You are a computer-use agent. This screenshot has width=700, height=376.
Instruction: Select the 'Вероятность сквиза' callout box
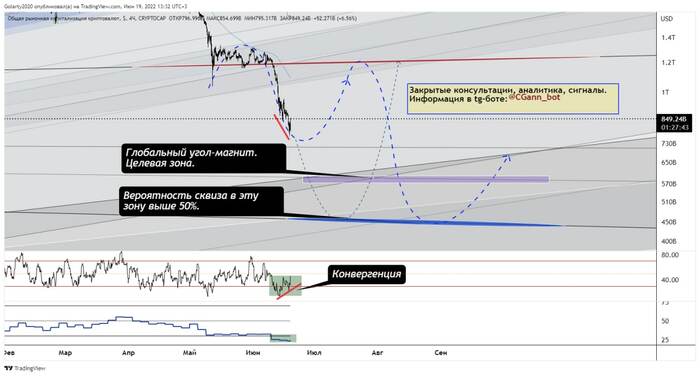pyautogui.click(x=202, y=201)
